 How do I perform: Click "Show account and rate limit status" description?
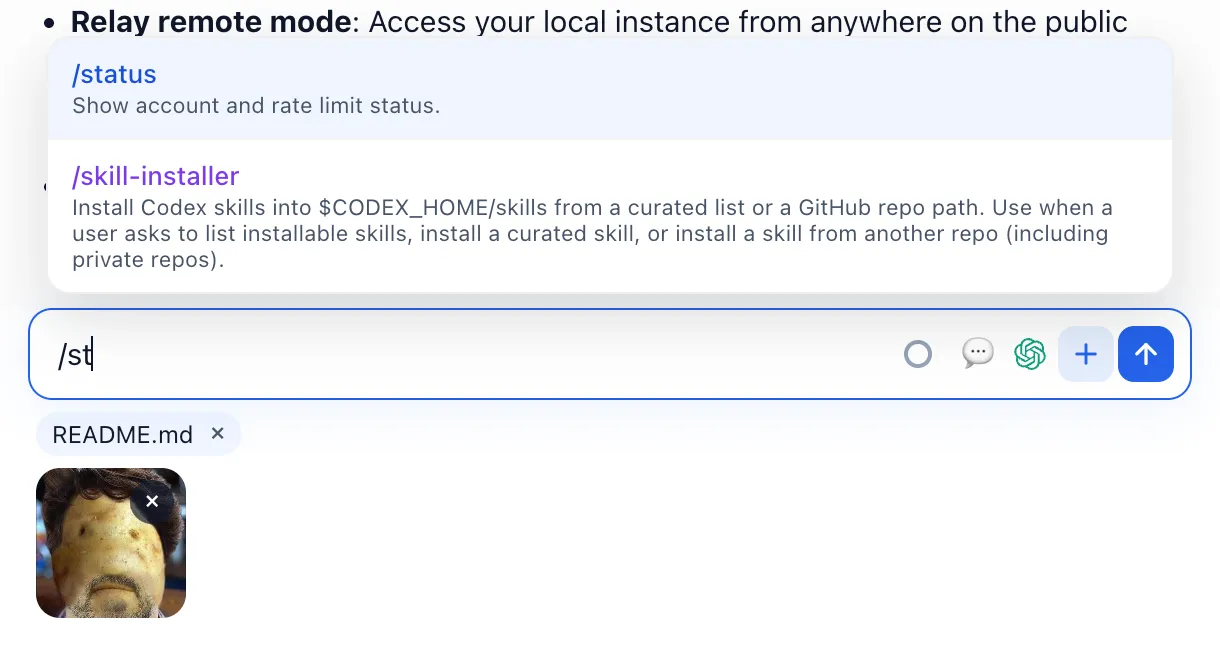pos(256,105)
